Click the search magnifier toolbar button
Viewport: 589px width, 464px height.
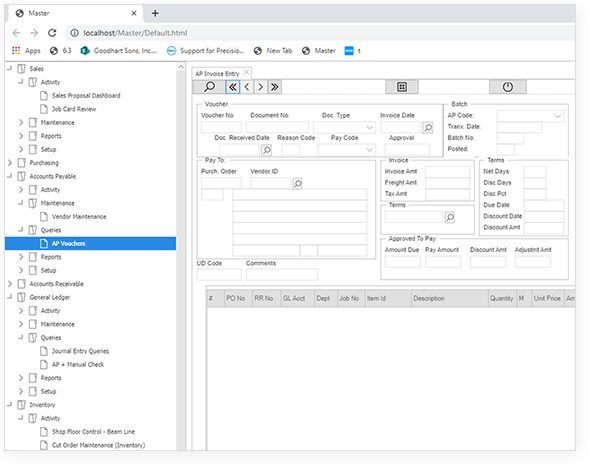pyautogui.click(x=209, y=87)
